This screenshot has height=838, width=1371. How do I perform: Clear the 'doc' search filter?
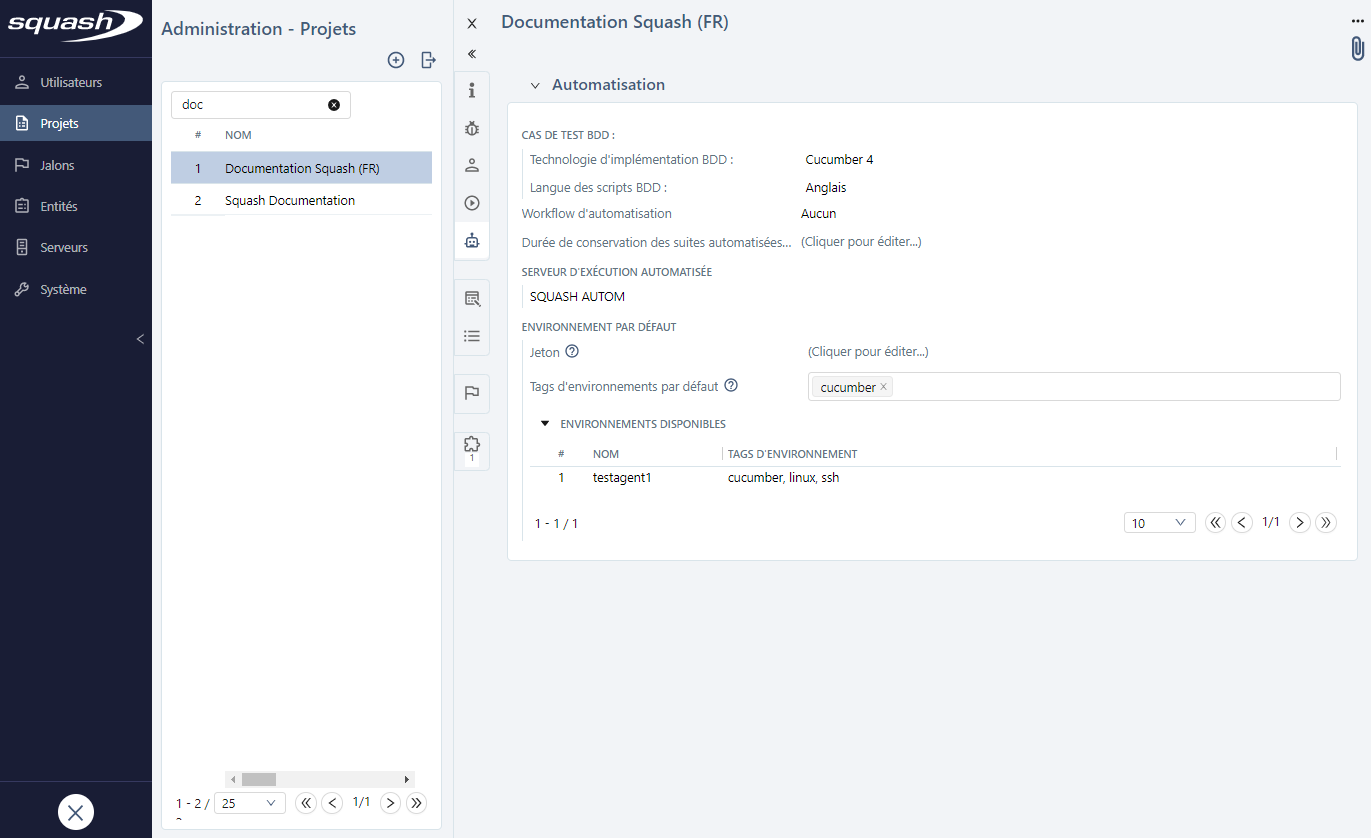334,105
